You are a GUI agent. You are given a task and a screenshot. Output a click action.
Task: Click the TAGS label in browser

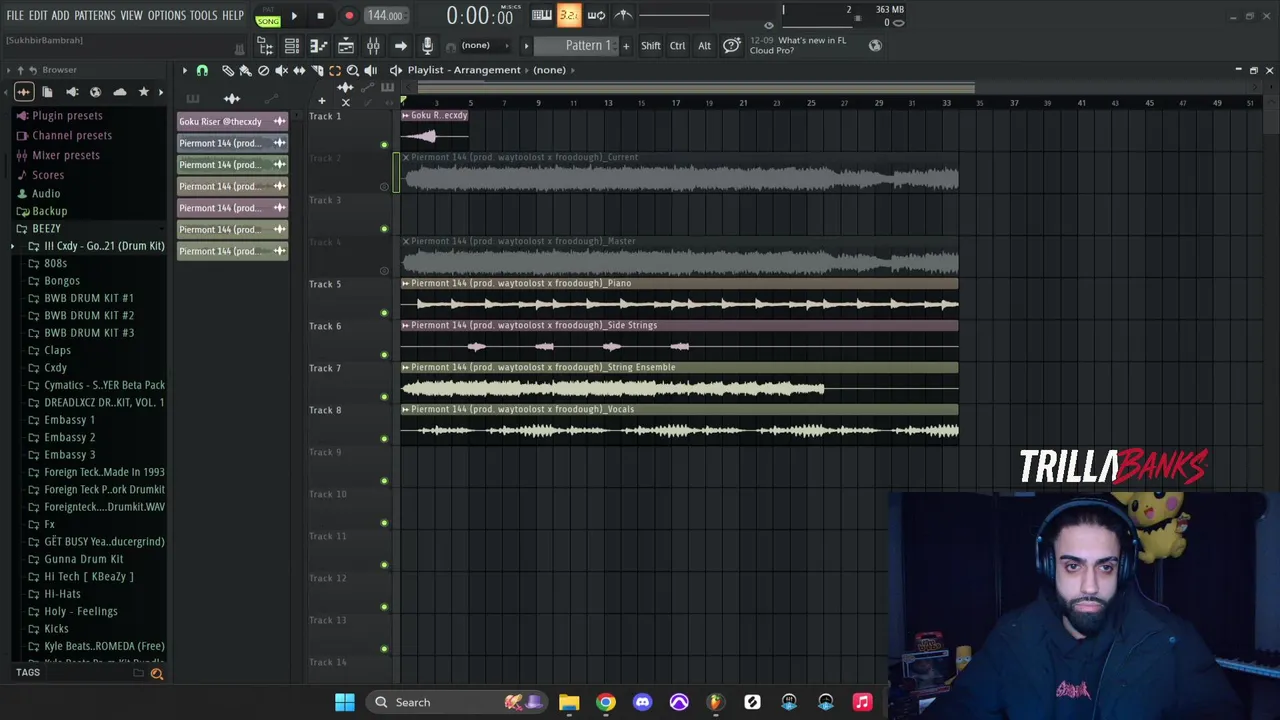[x=28, y=673]
